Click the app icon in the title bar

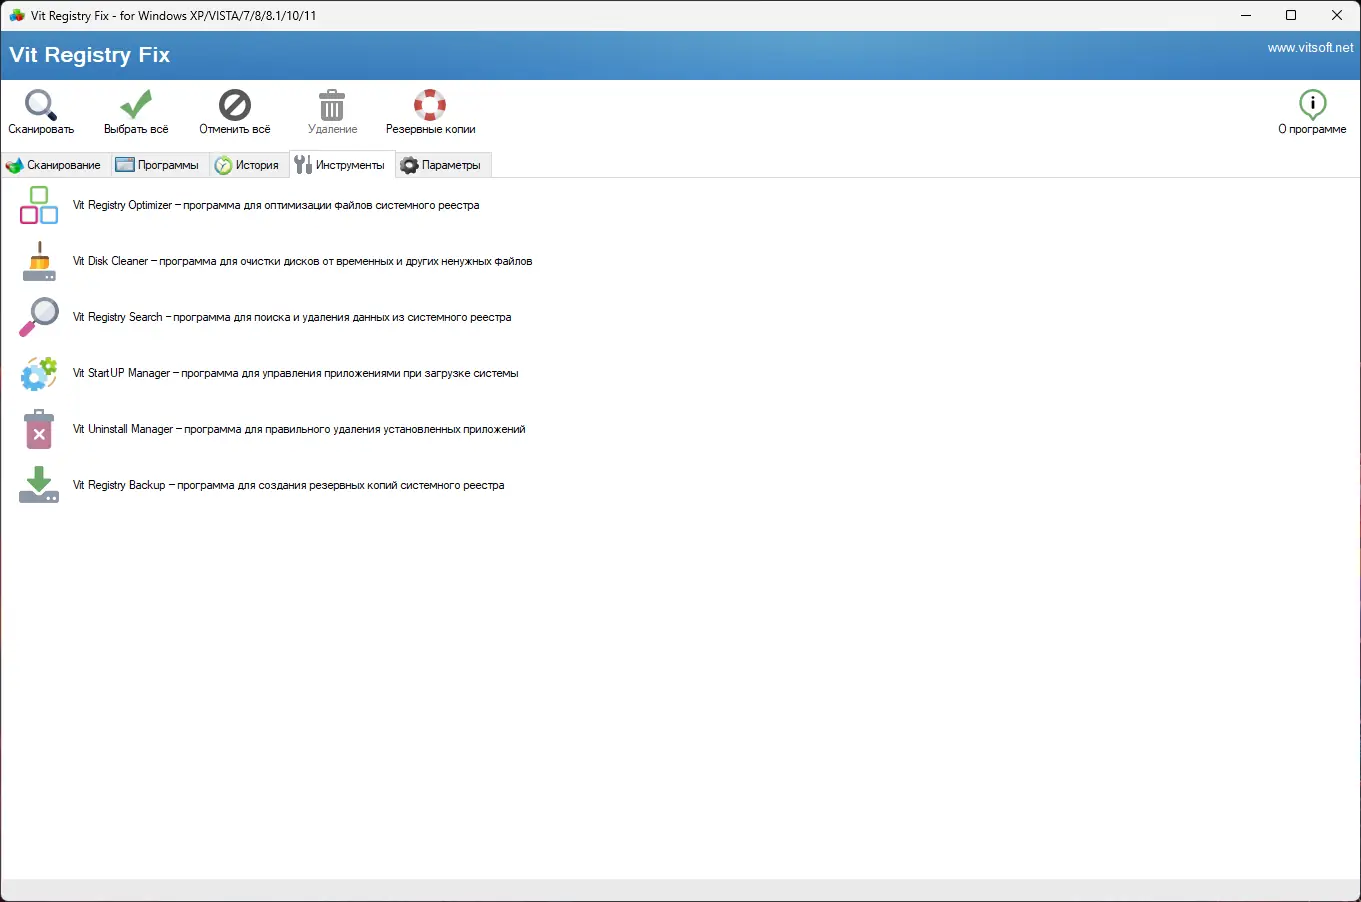17,15
